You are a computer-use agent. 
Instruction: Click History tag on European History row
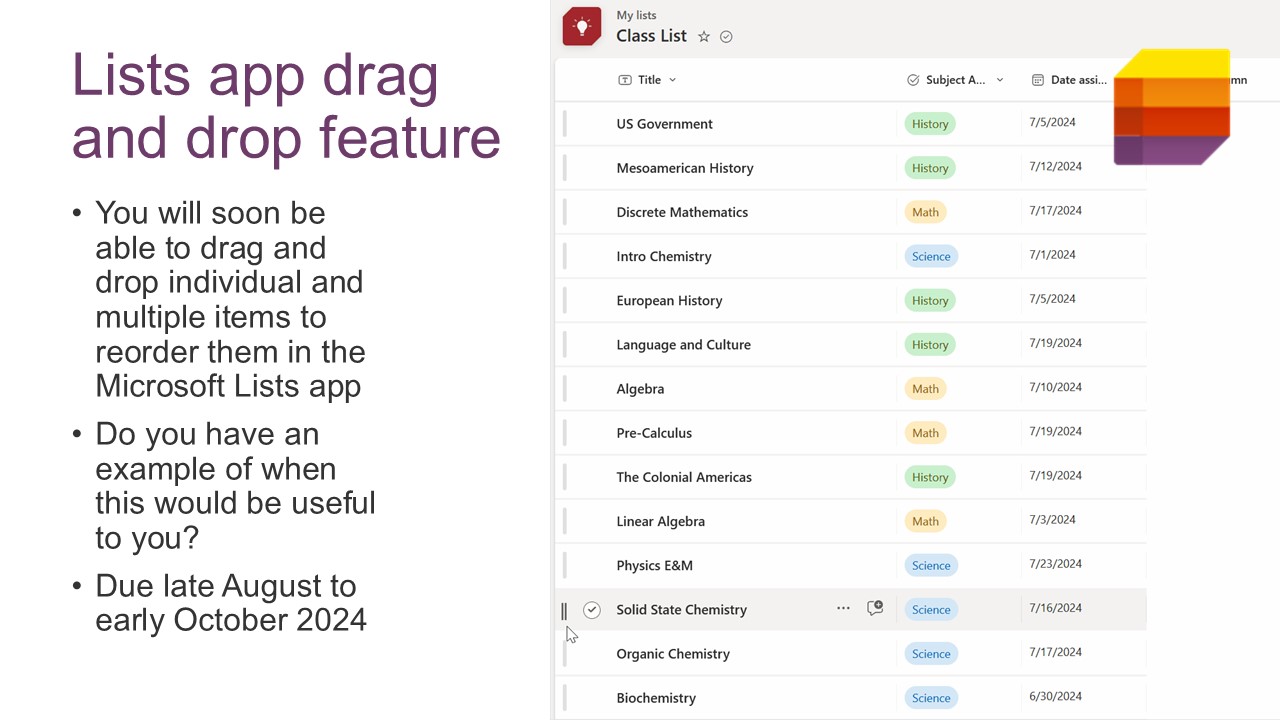(x=930, y=300)
